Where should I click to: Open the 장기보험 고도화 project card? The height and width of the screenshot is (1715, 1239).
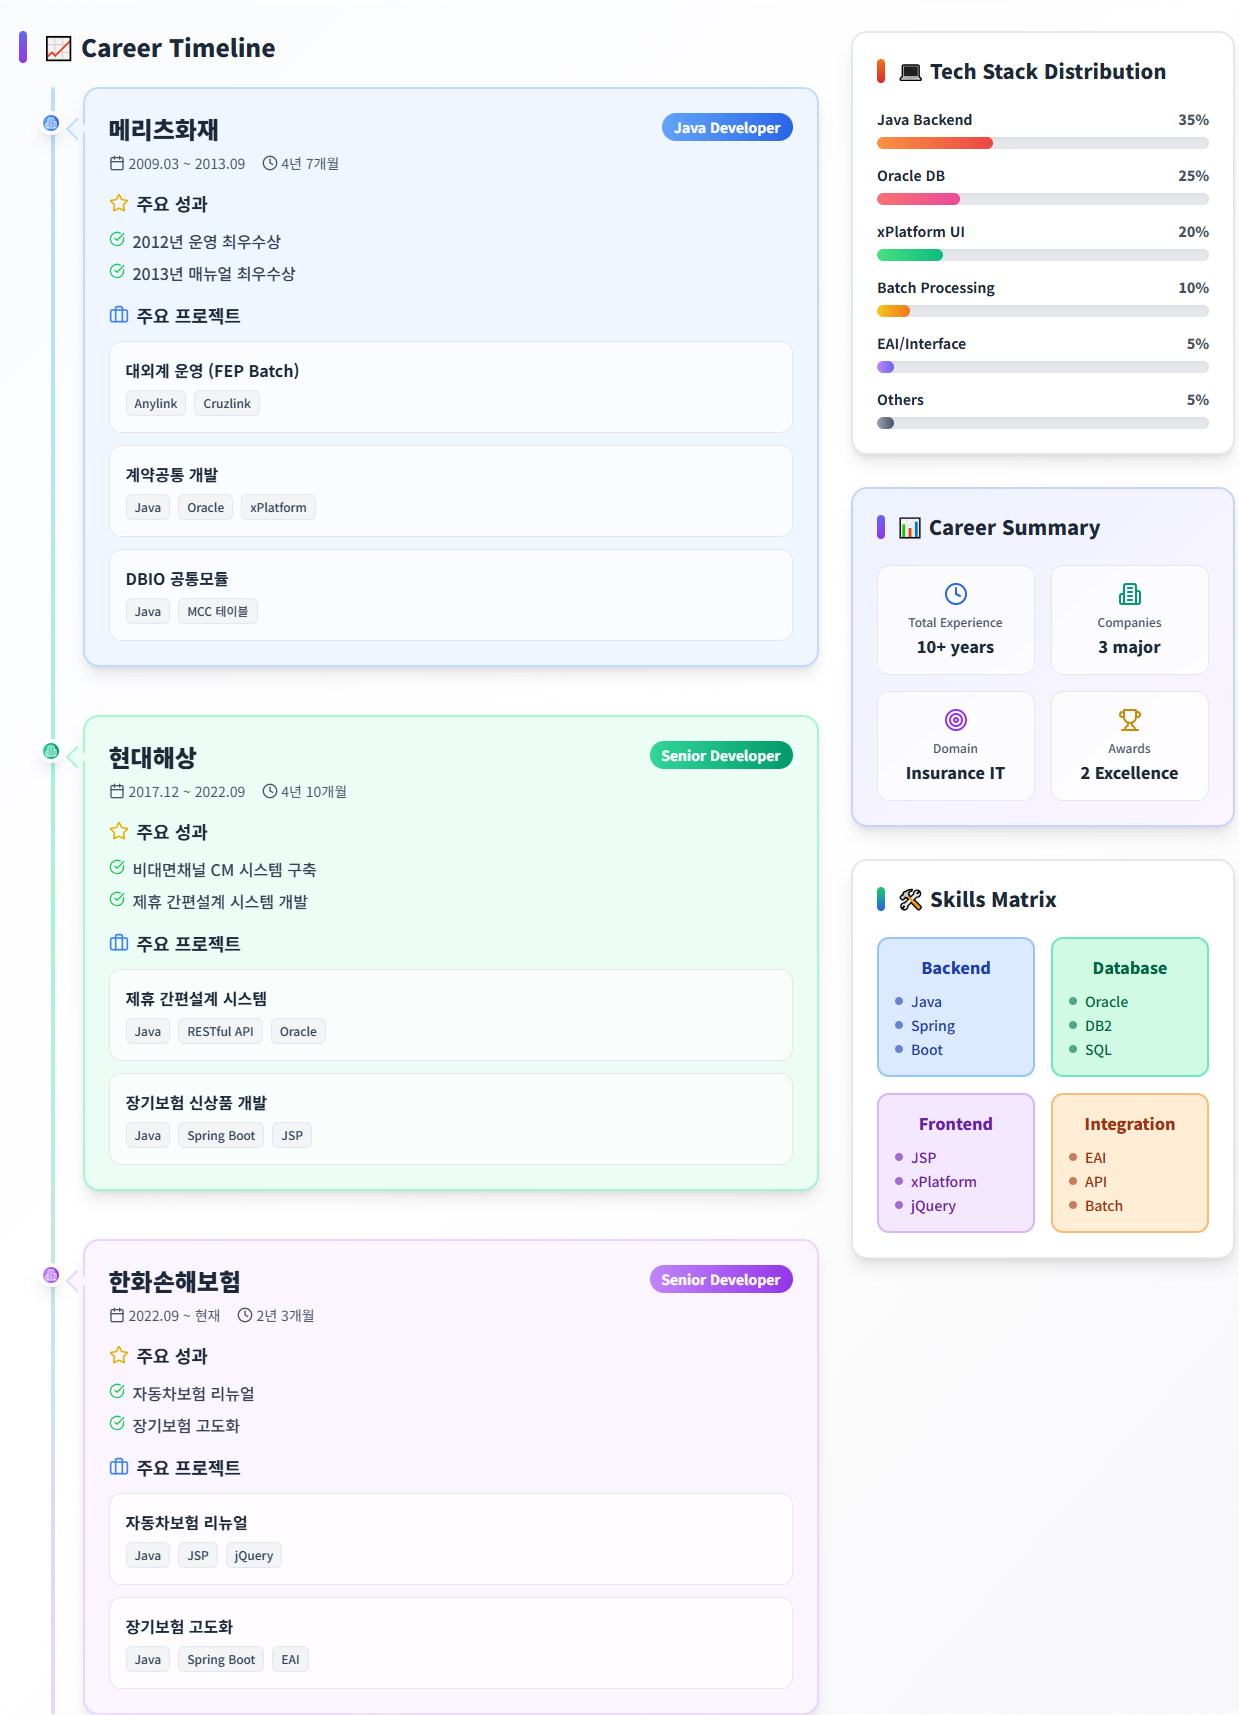point(451,1643)
